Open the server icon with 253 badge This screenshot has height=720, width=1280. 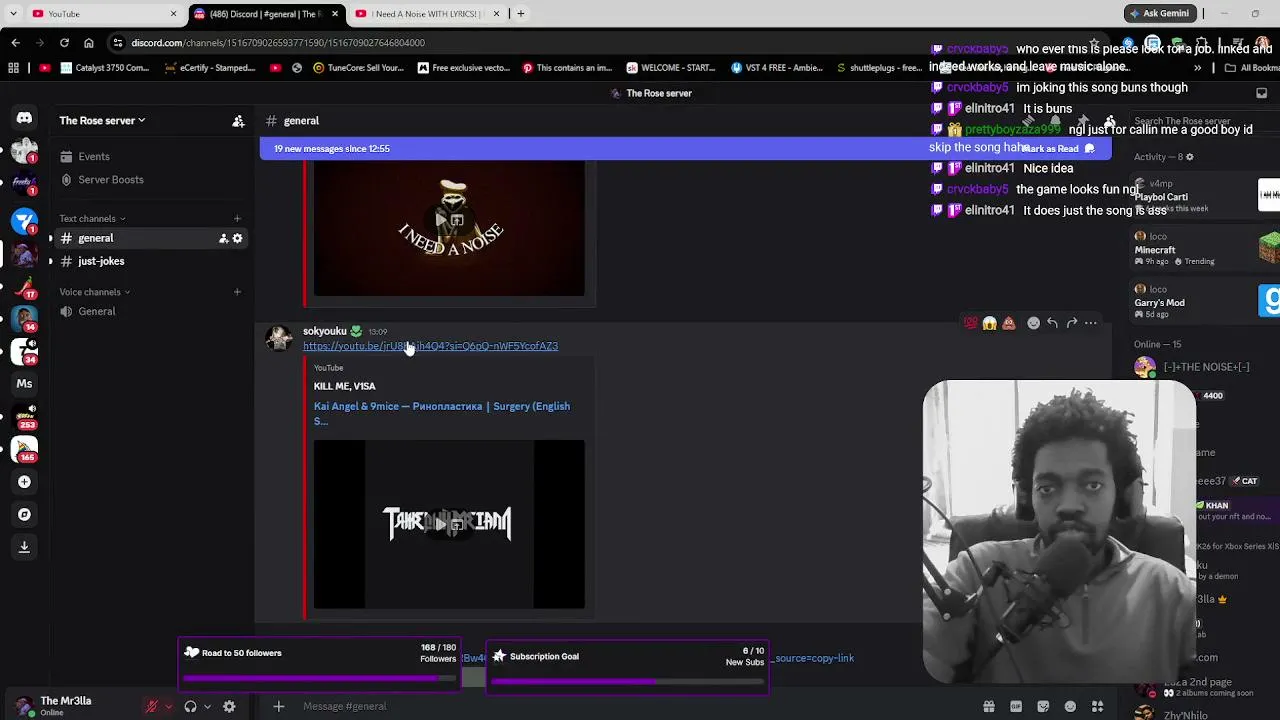[24, 416]
